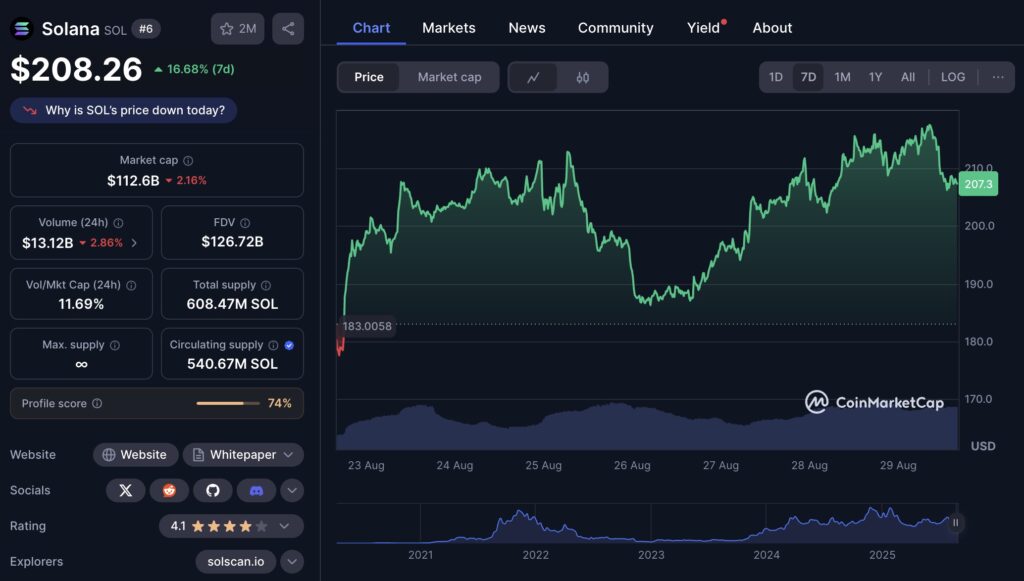Set chart range to All
Screen dimensions: 1024x581
pos(908,77)
